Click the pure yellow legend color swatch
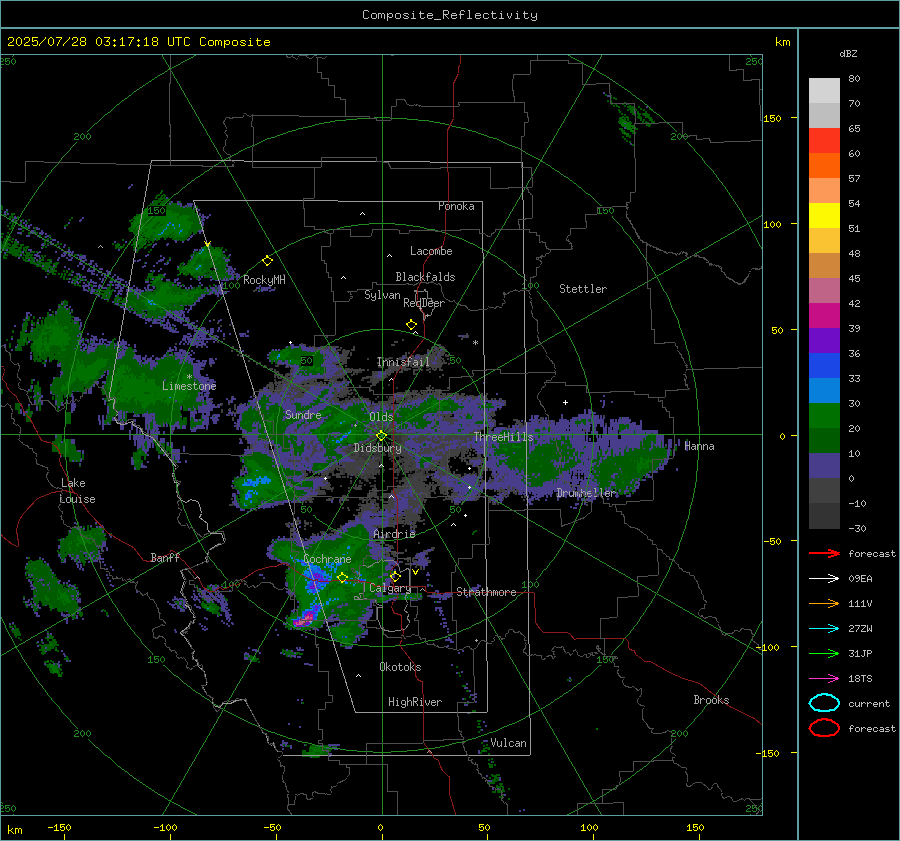Viewport: 900px width, 841px height. pos(824,215)
